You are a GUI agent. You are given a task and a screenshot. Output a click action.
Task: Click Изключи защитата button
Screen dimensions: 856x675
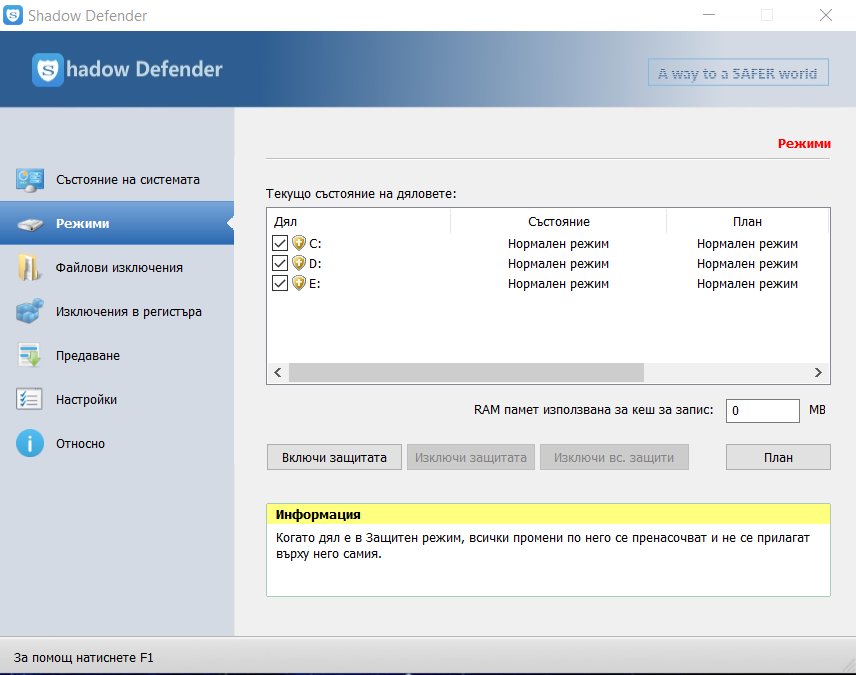[x=471, y=457]
